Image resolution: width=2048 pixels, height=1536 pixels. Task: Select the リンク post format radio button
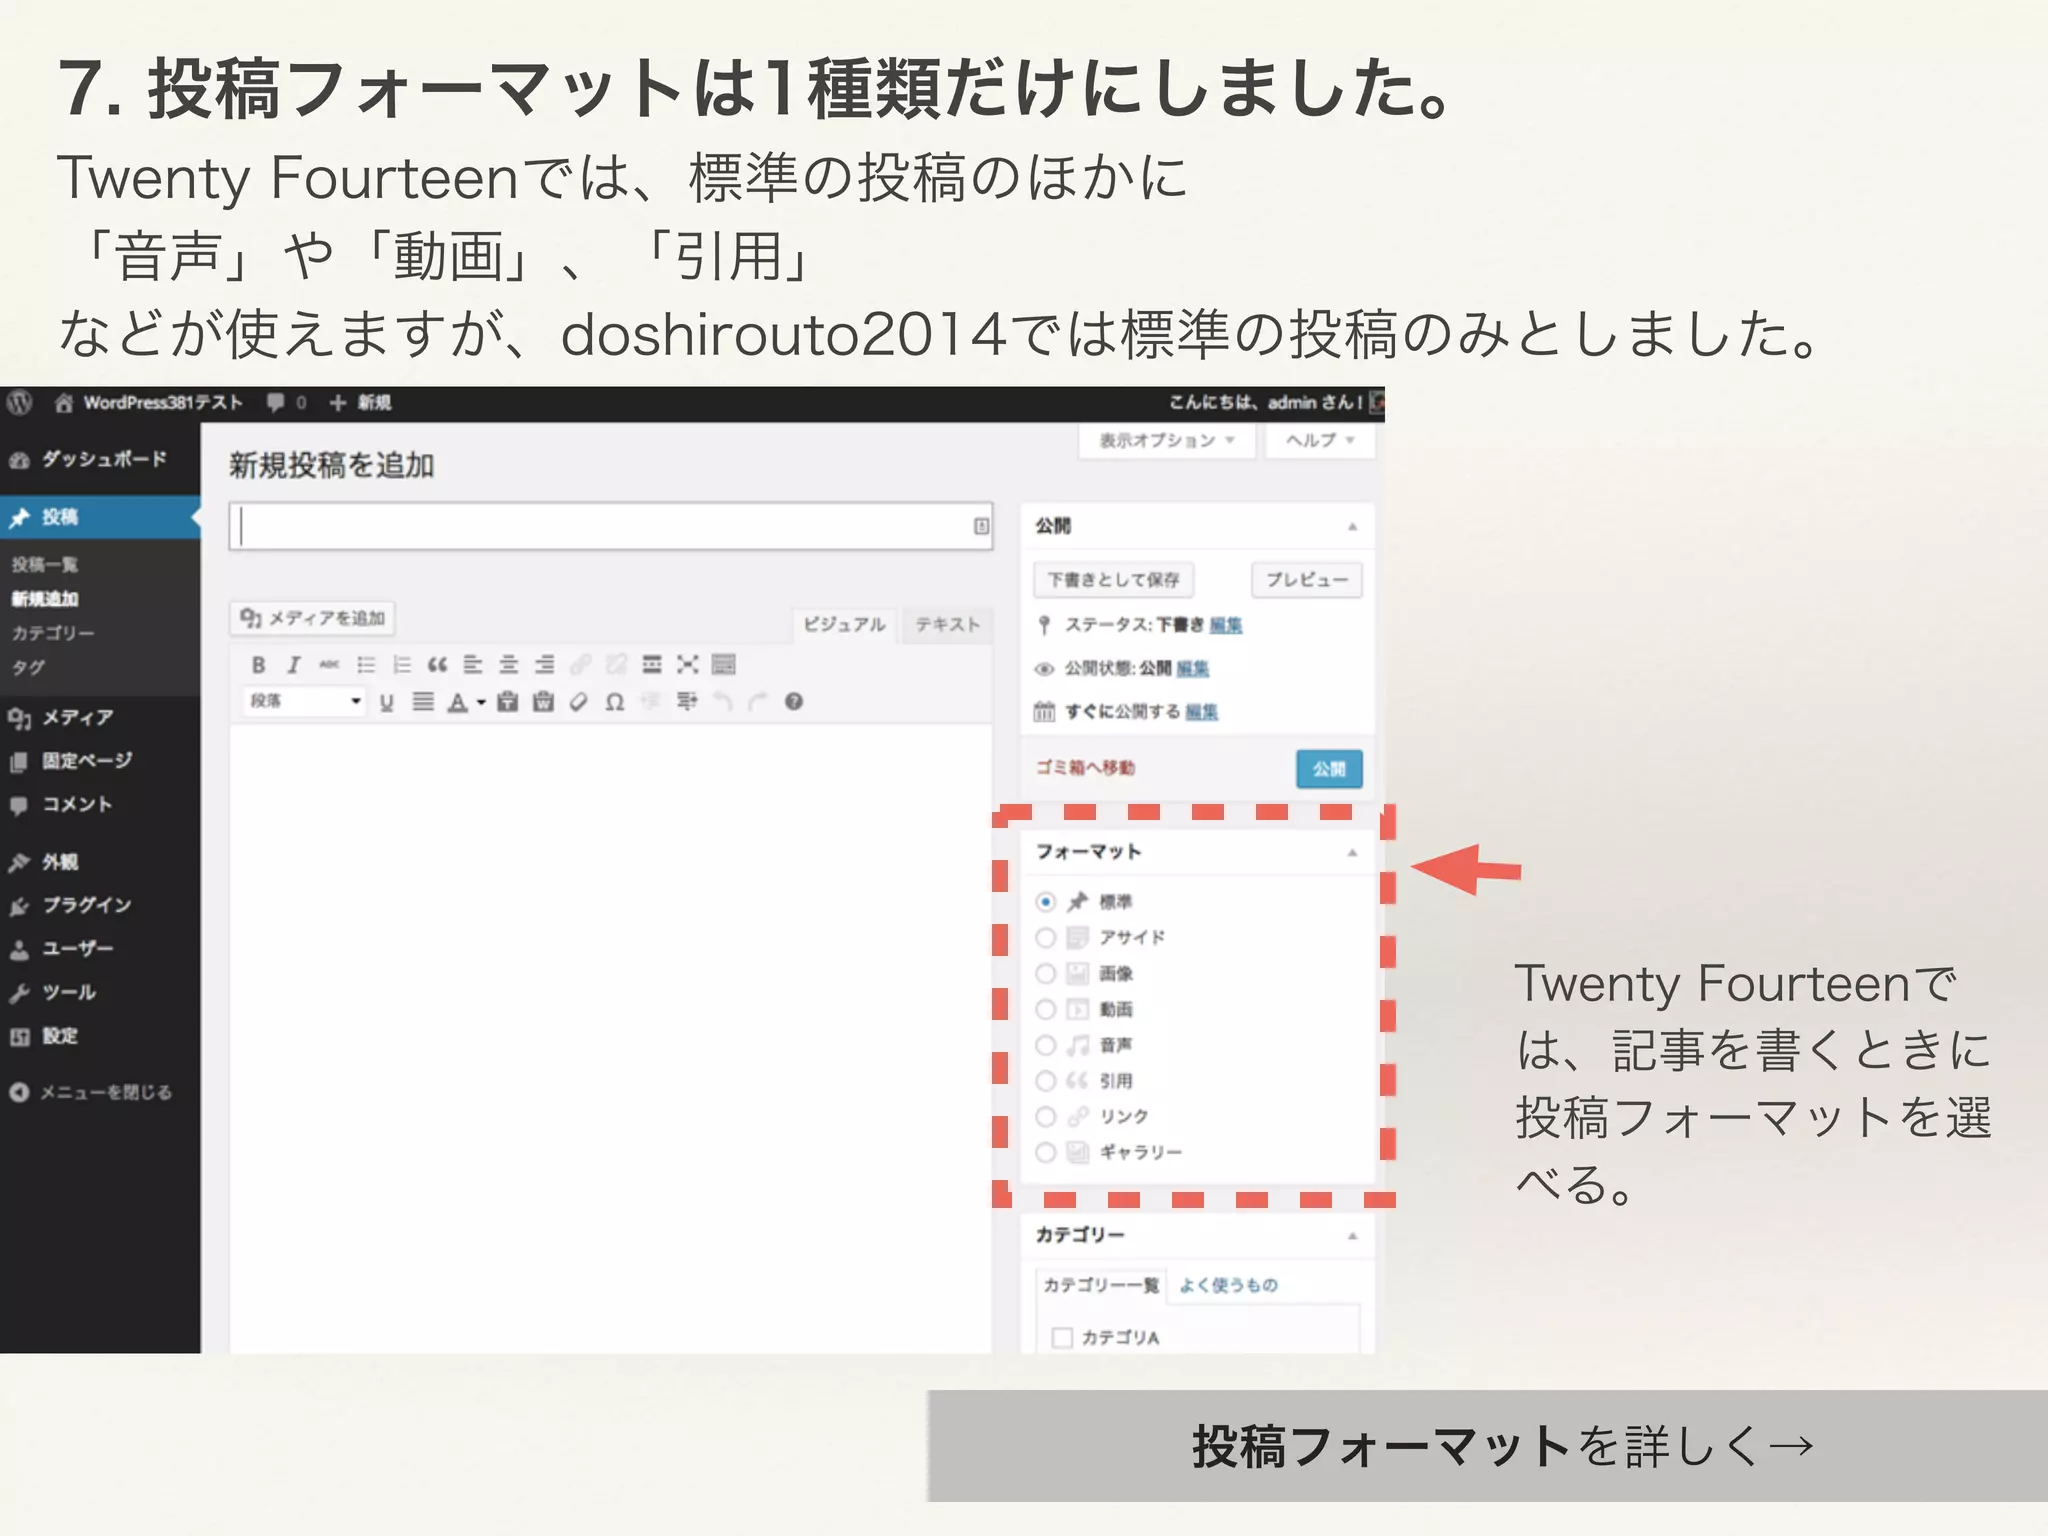pyautogui.click(x=1046, y=1117)
